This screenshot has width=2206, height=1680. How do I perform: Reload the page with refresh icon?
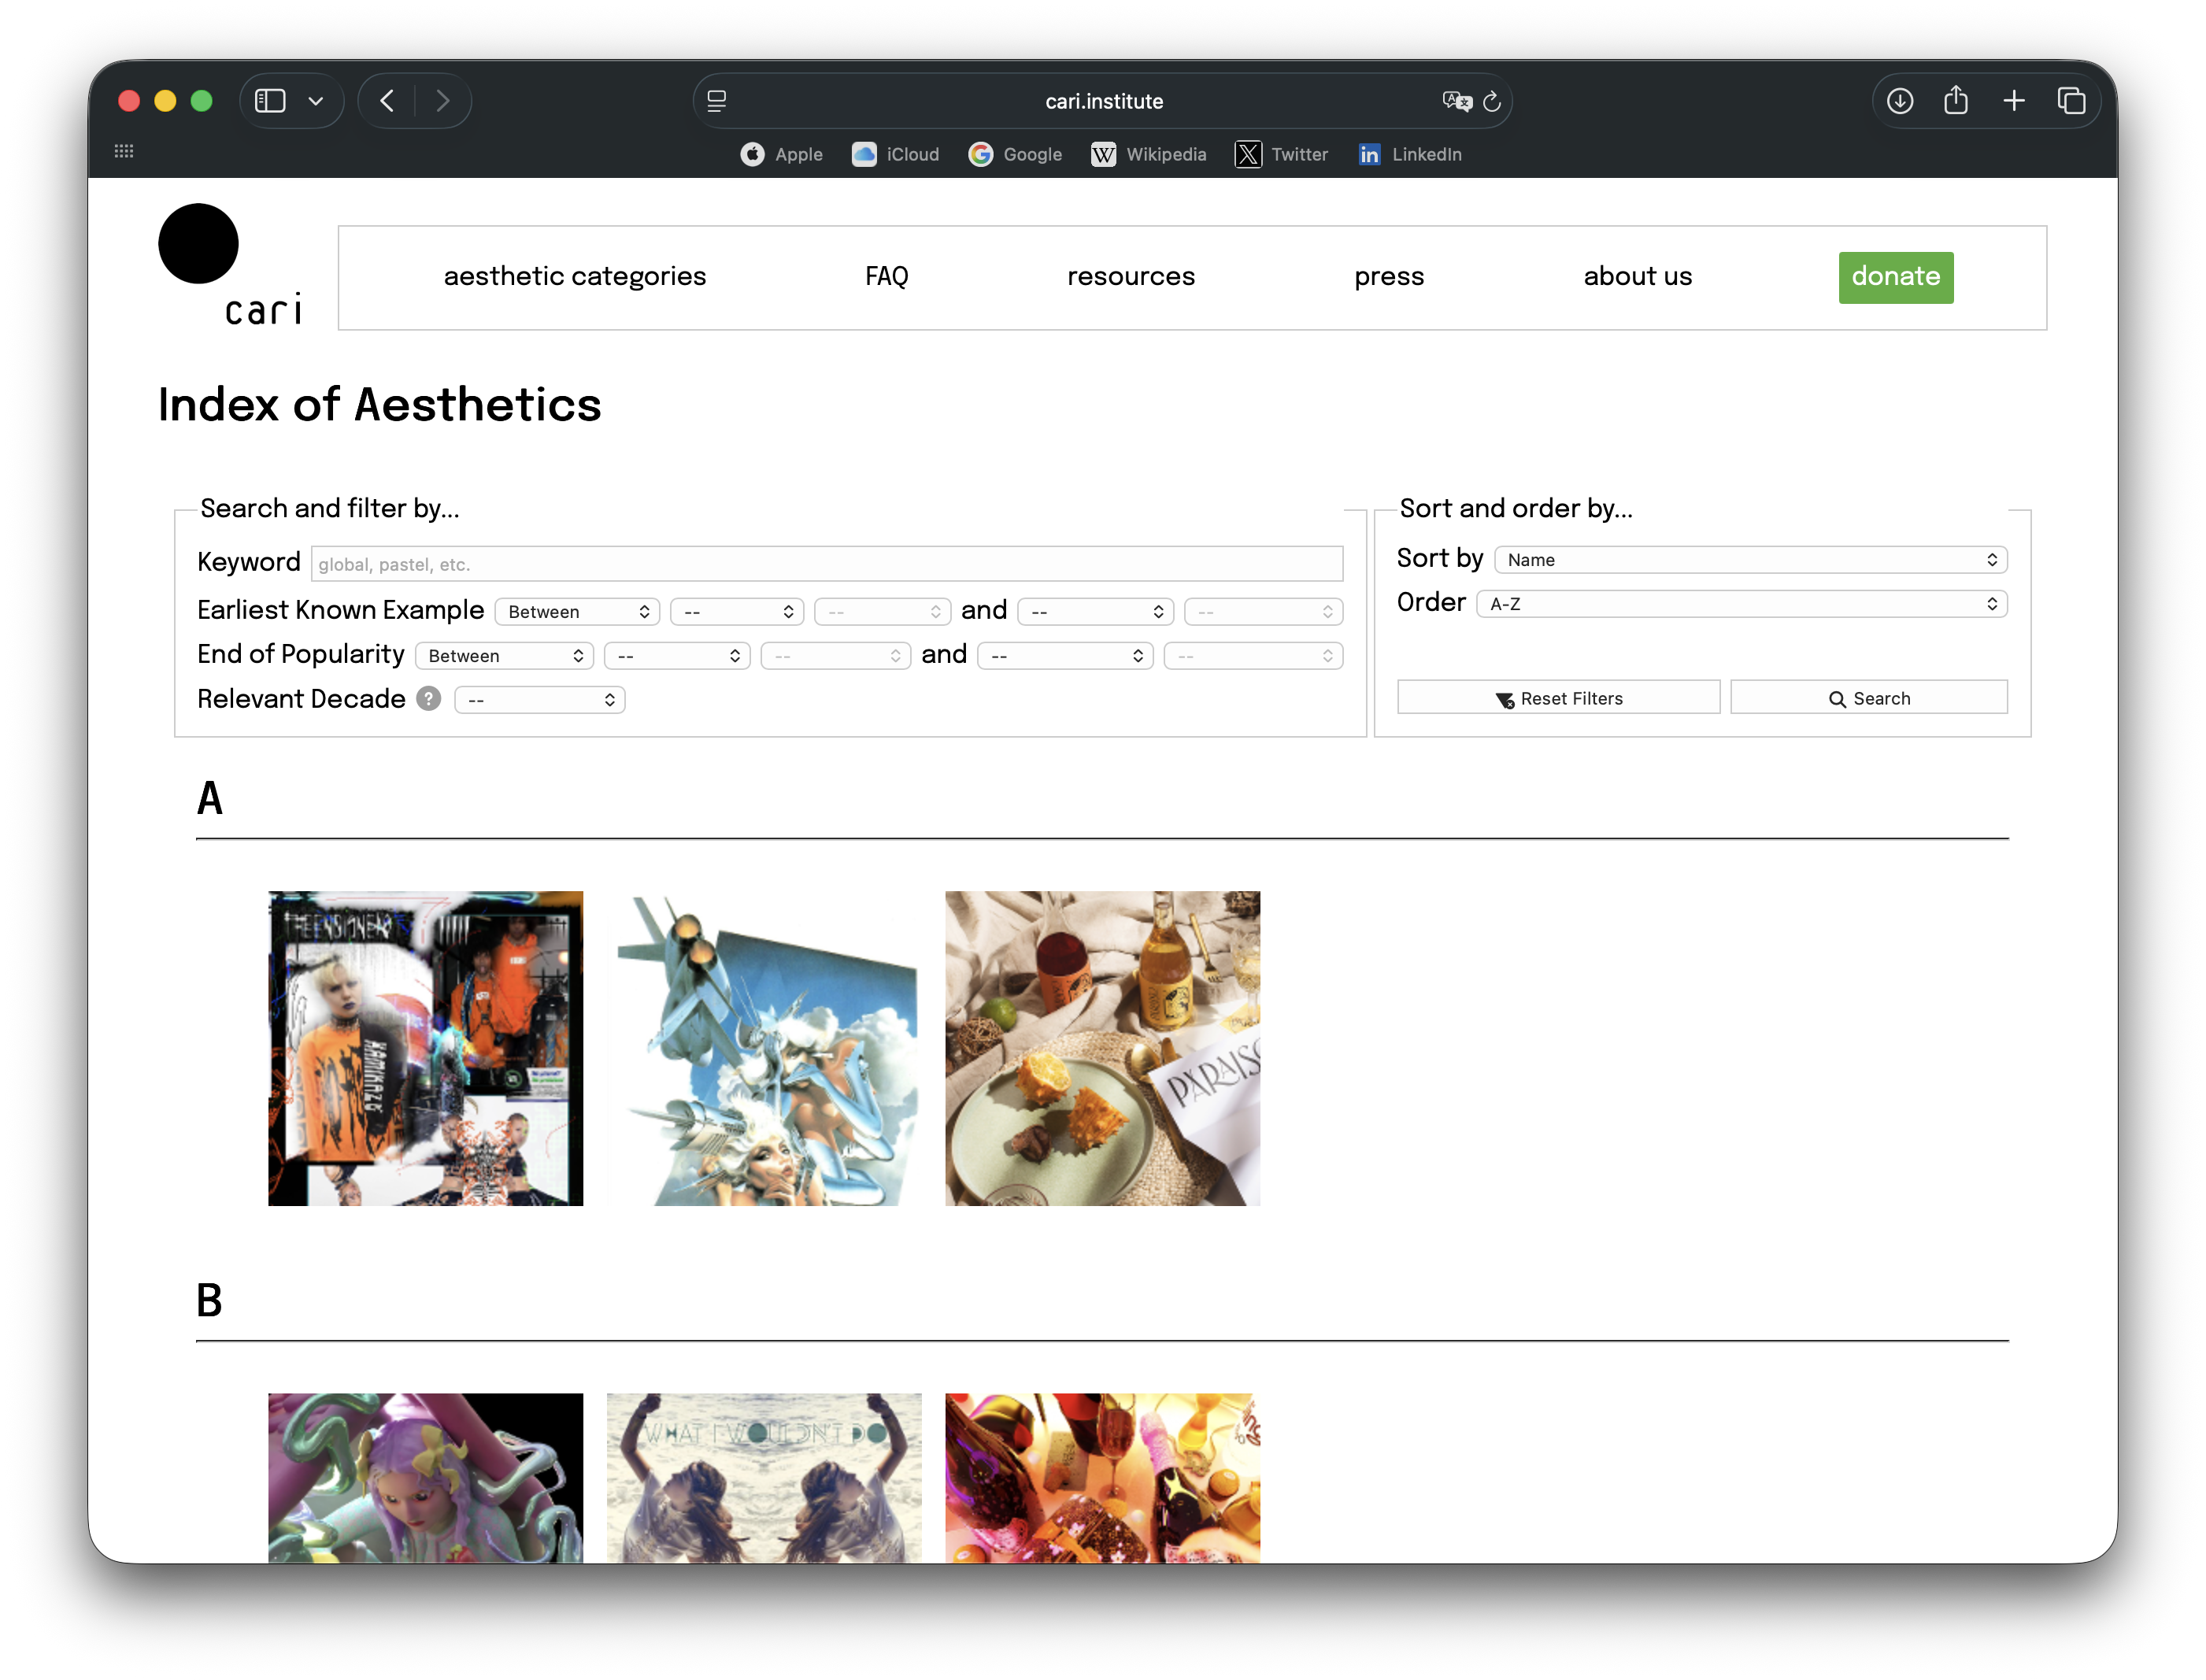coord(1492,101)
